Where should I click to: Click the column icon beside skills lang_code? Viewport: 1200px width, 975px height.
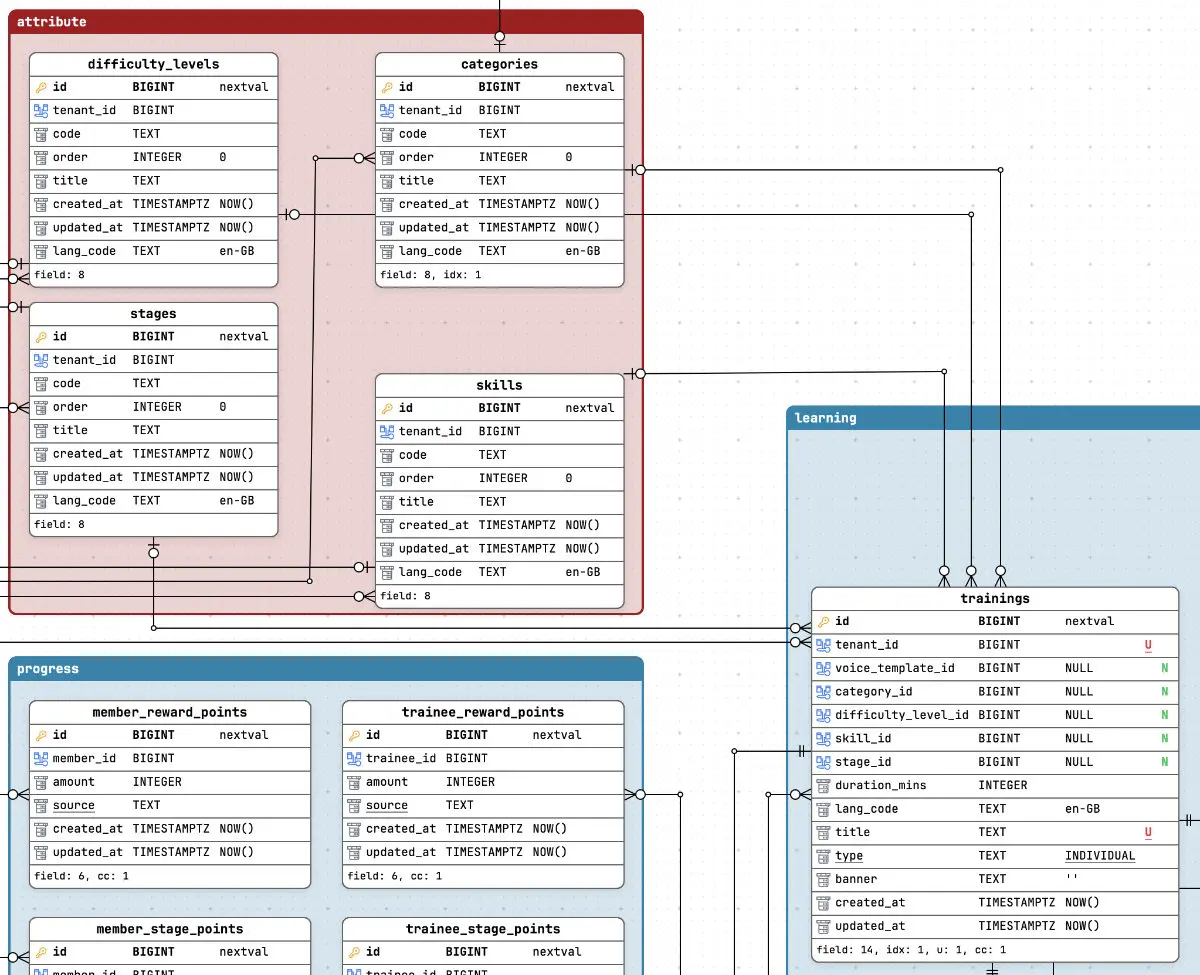pyautogui.click(x=387, y=572)
